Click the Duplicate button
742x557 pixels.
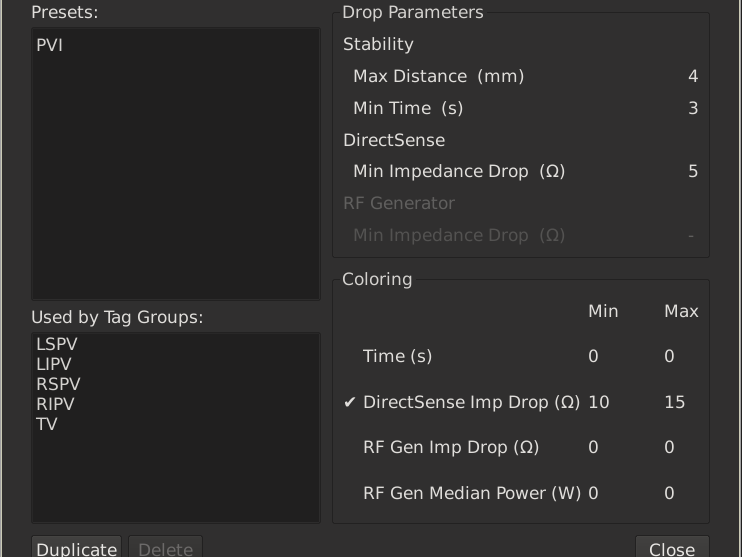click(x=76, y=548)
